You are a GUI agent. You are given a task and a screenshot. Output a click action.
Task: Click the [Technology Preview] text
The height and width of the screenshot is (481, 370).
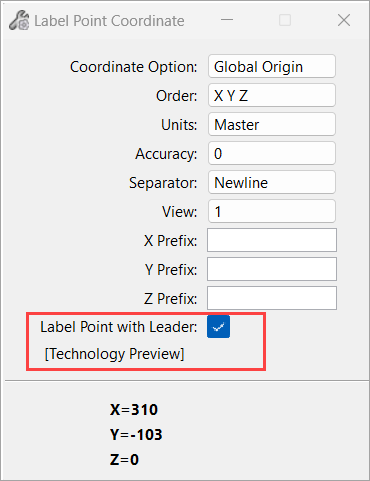114,354
